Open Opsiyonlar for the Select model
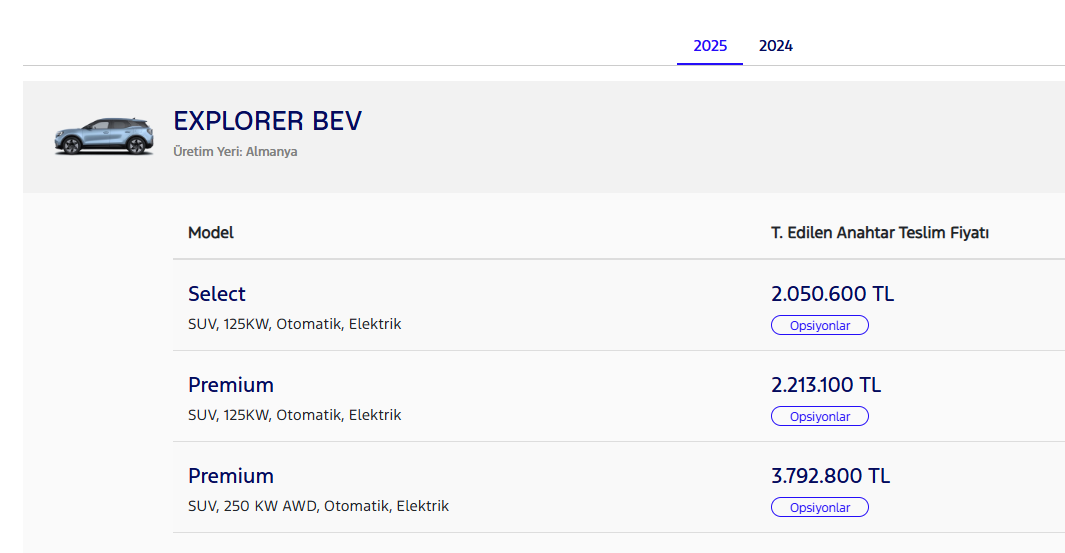The height and width of the screenshot is (553, 1065). [819, 325]
